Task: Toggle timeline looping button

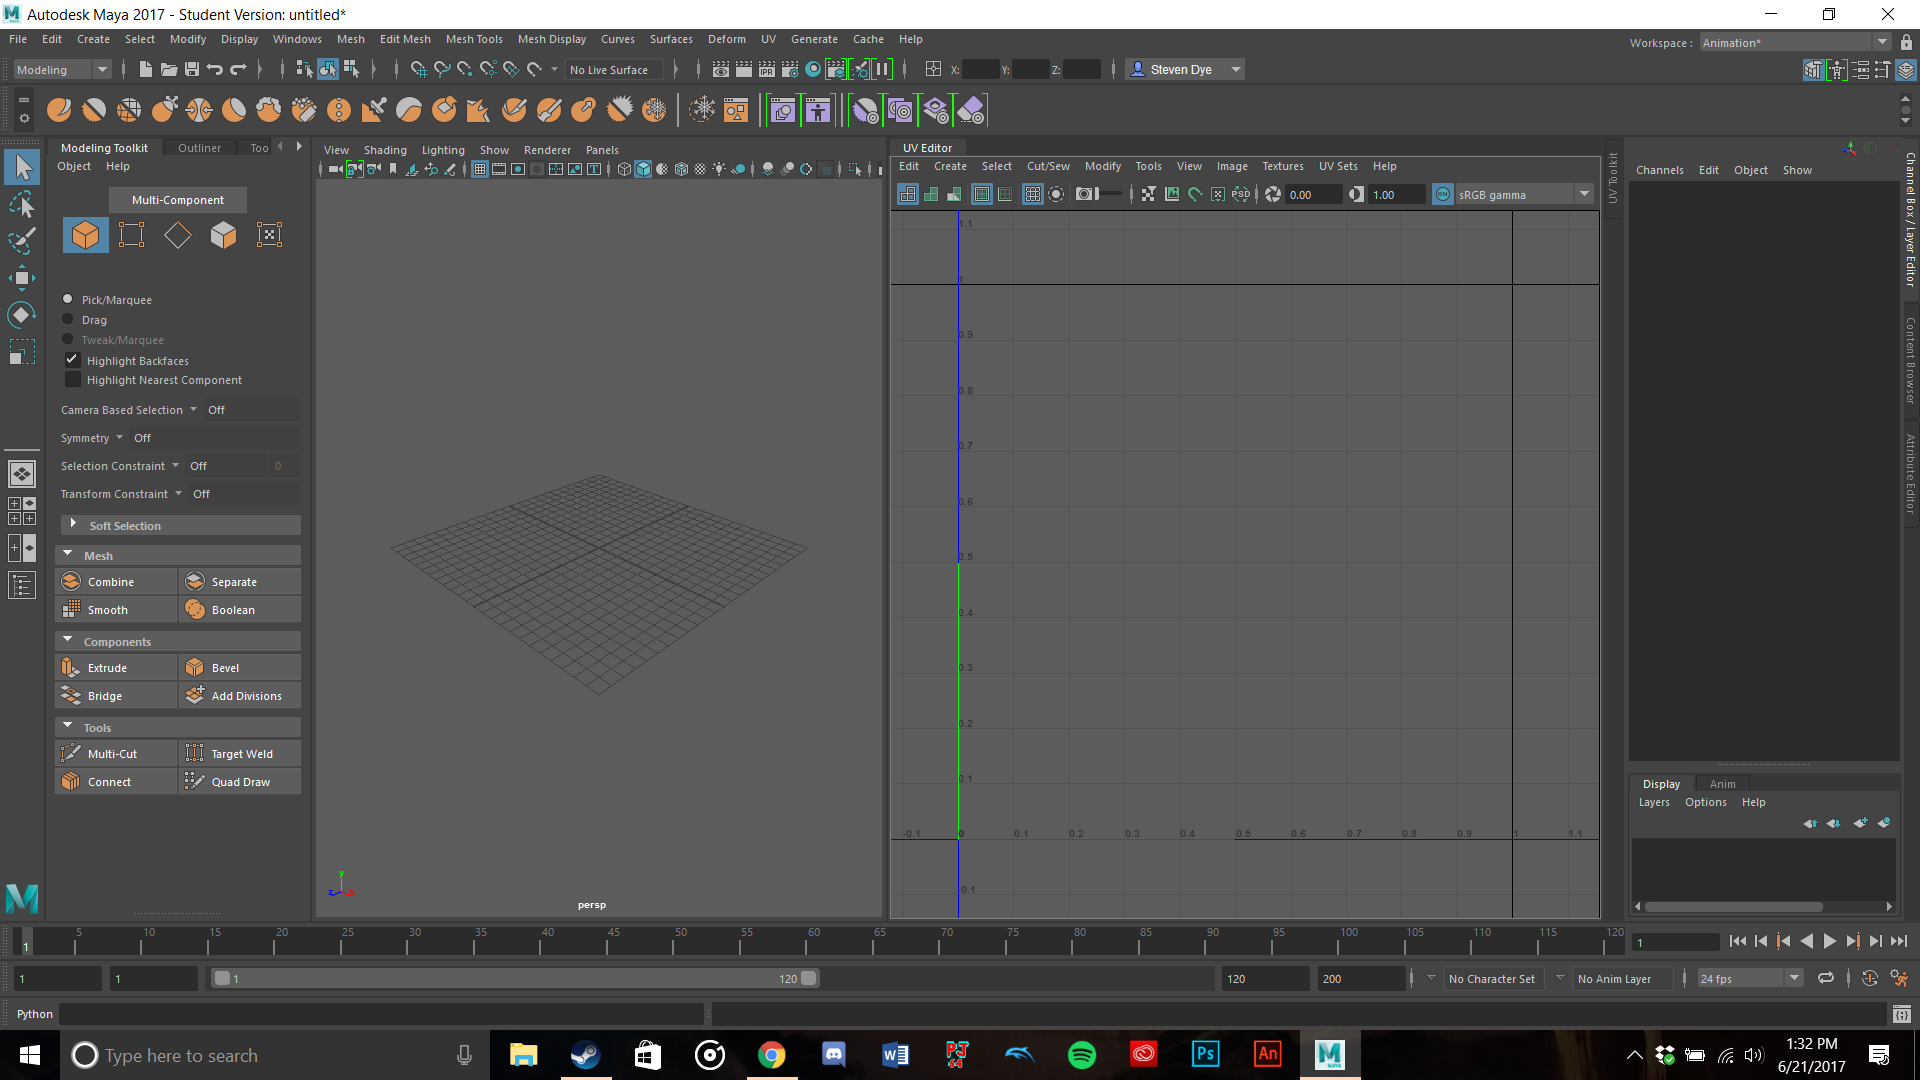Action: coord(1826,978)
